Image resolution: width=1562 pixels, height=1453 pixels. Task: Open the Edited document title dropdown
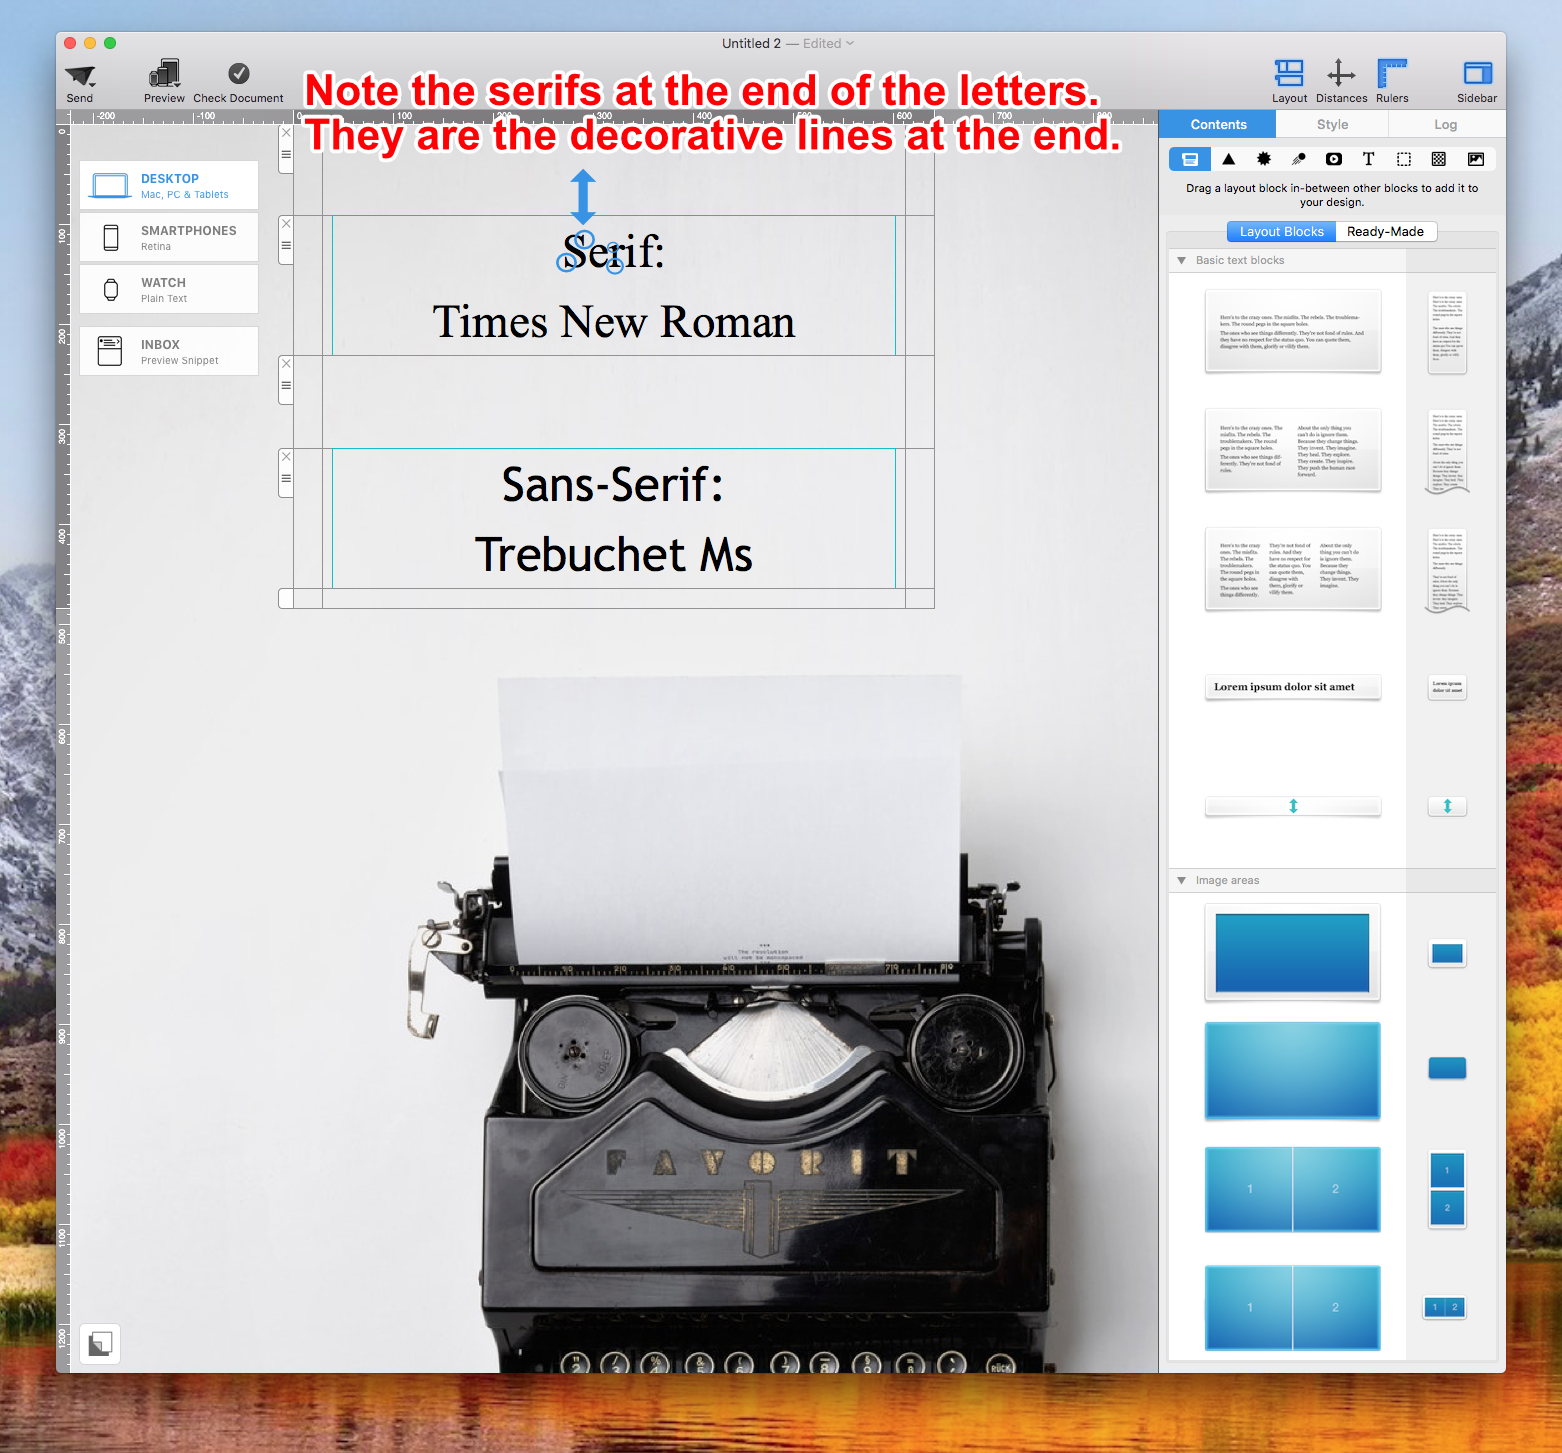coord(829,43)
